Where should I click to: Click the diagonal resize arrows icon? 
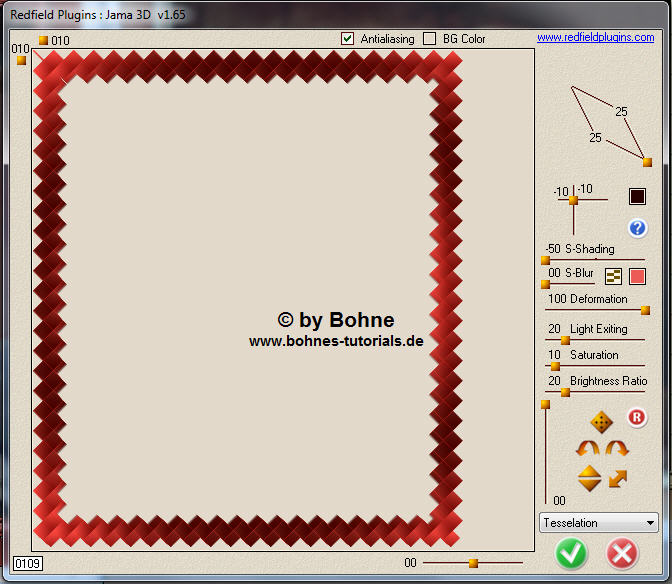tap(618, 478)
